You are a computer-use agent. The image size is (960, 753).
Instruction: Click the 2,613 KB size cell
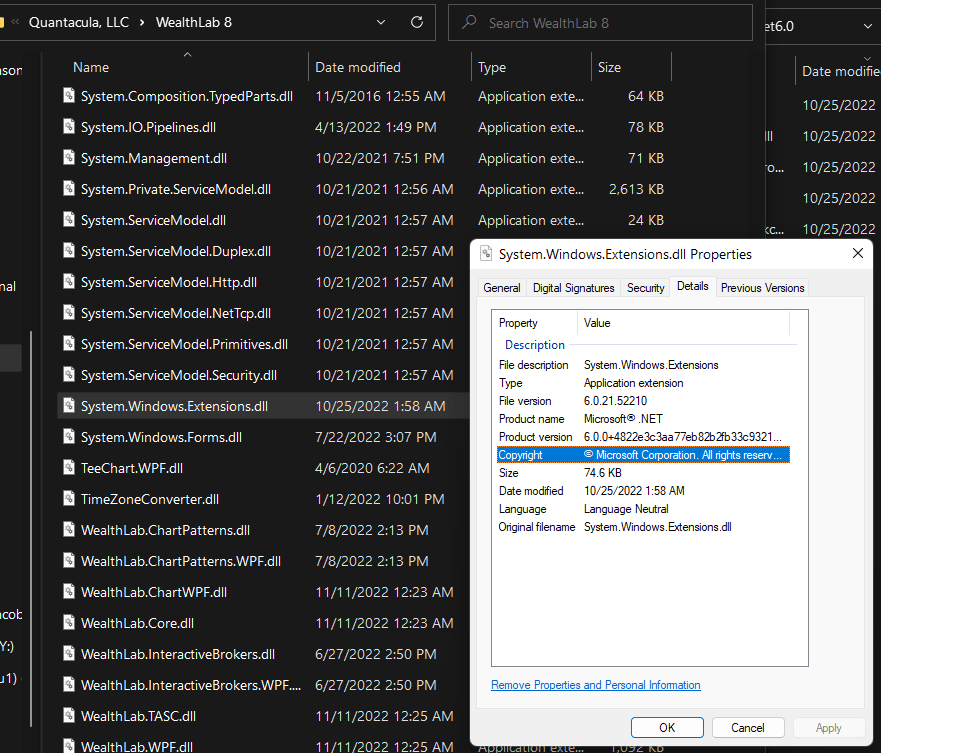636,189
